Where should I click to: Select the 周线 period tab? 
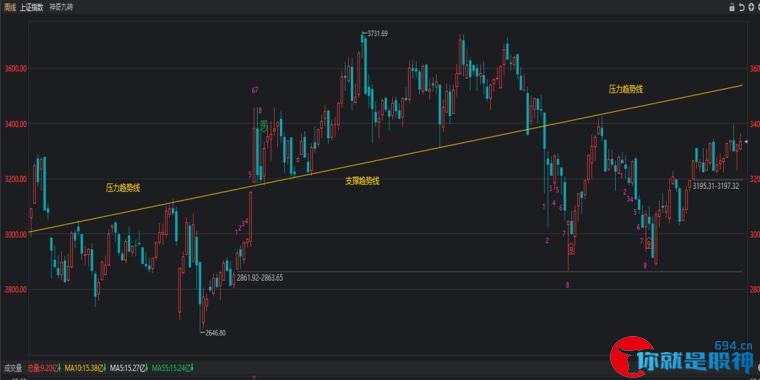tap(10, 8)
